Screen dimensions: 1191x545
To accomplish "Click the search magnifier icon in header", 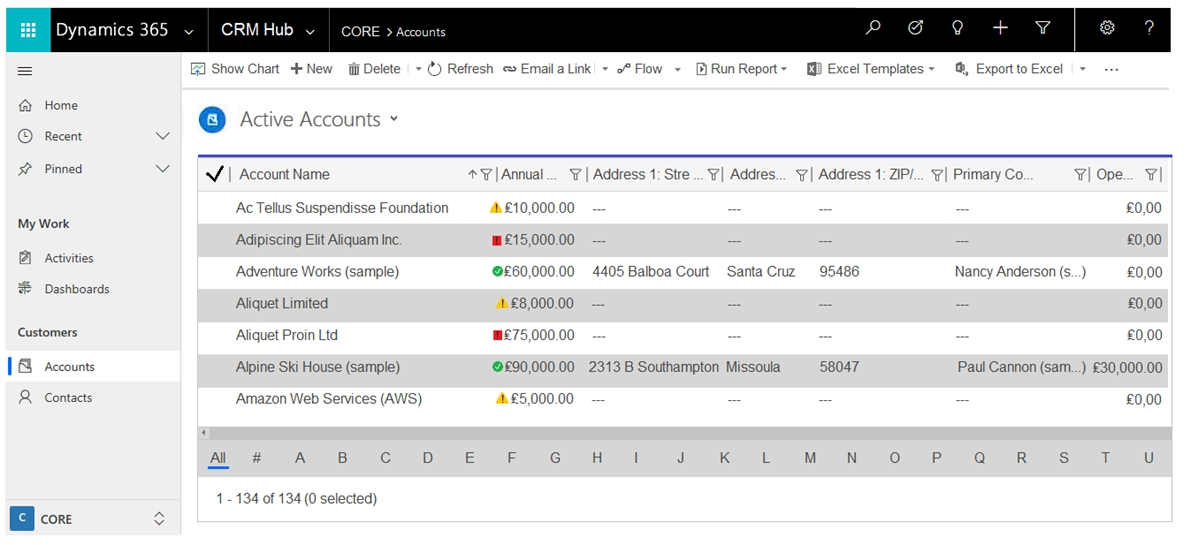I will (x=874, y=28).
